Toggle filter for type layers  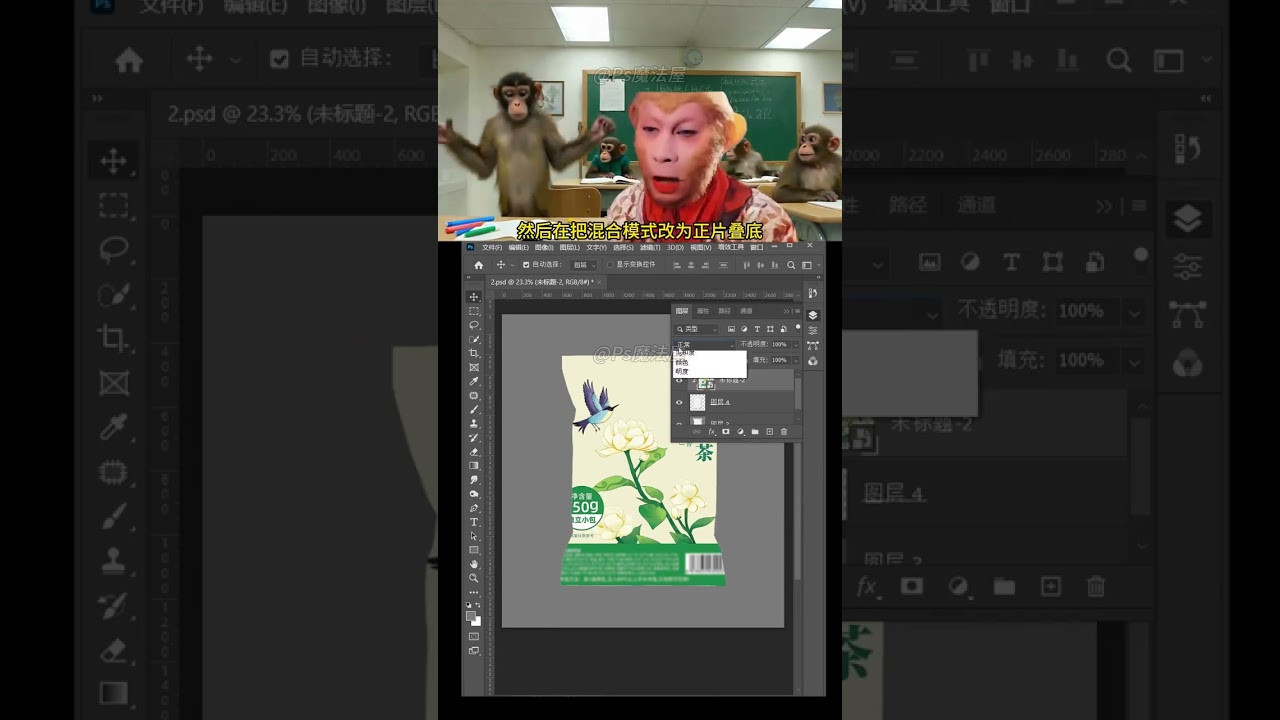pos(757,329)
